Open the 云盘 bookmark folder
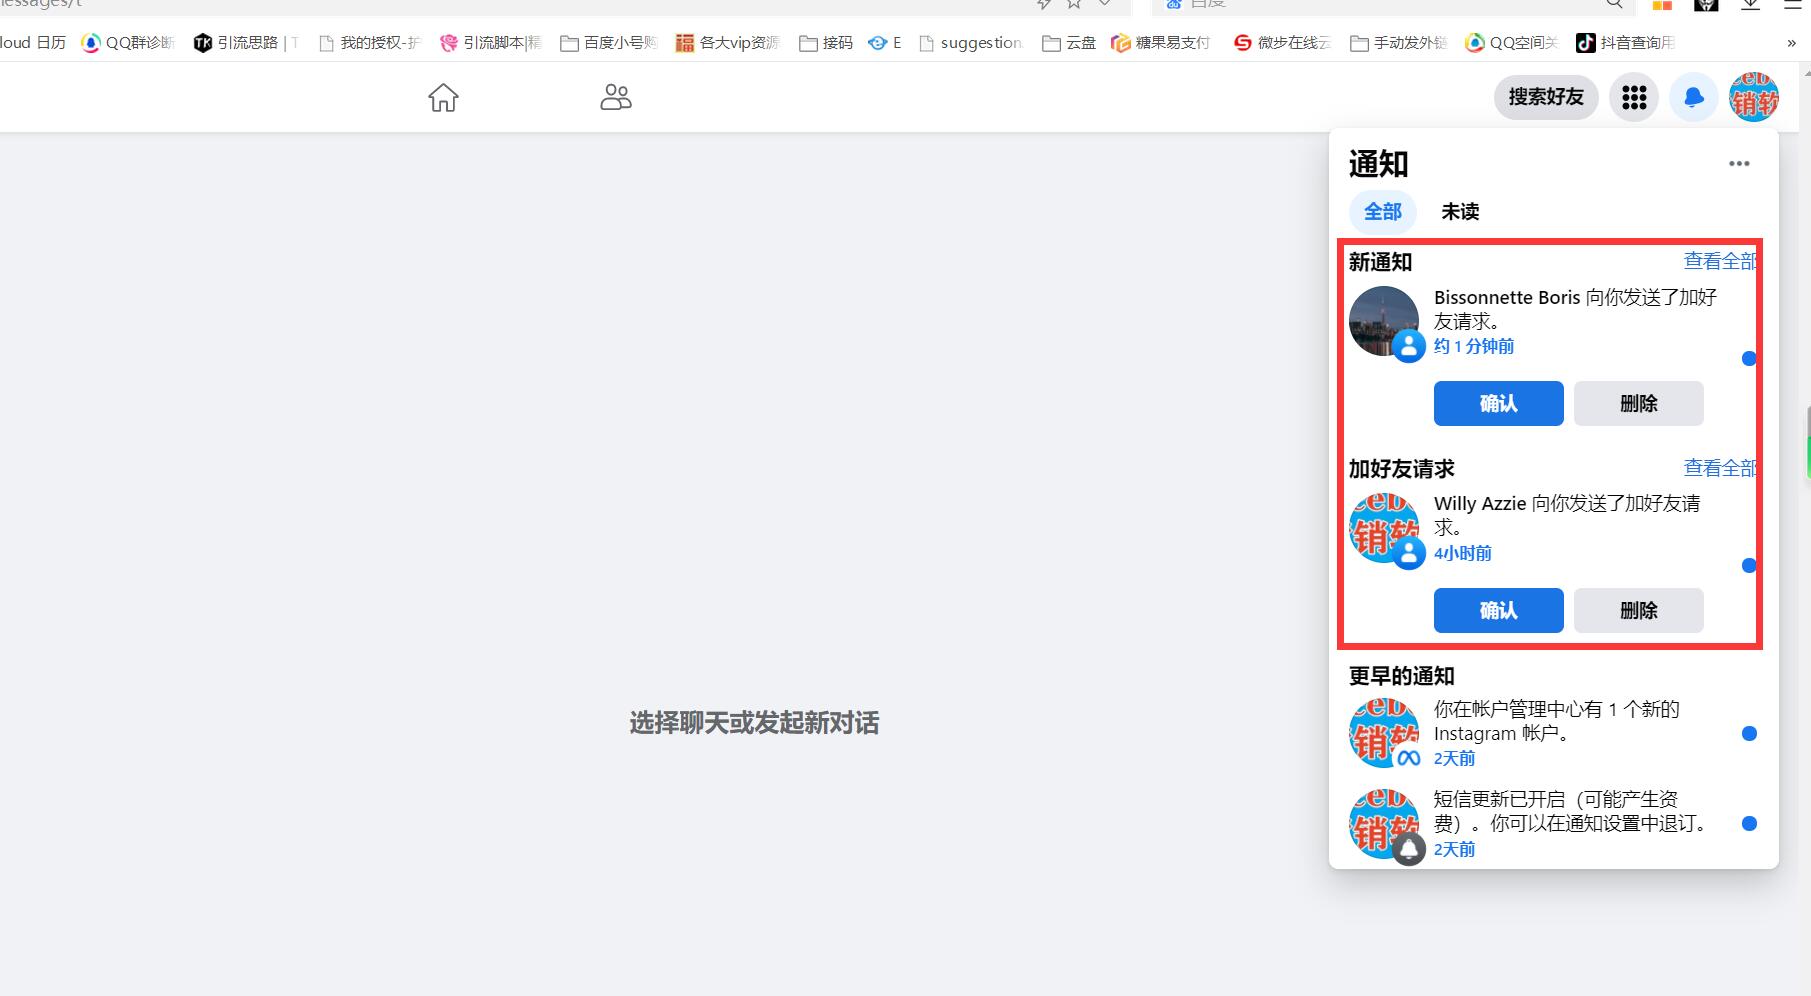The image size is (1811, 996). 1069,42
